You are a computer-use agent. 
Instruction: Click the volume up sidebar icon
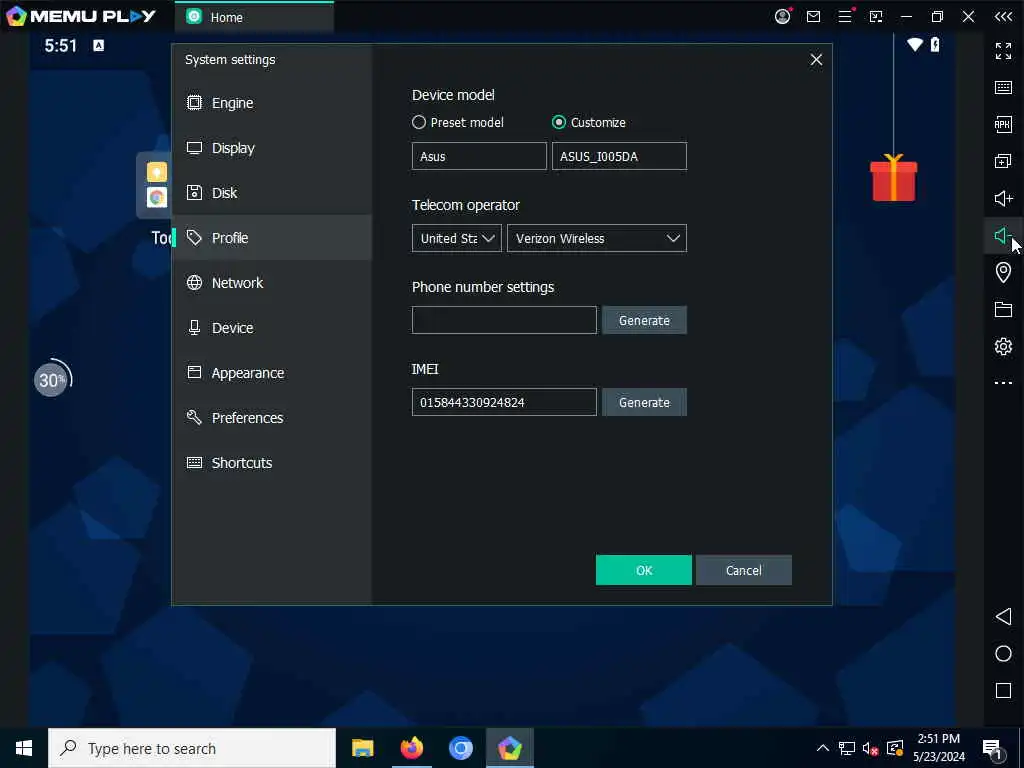click(1003, 199)
